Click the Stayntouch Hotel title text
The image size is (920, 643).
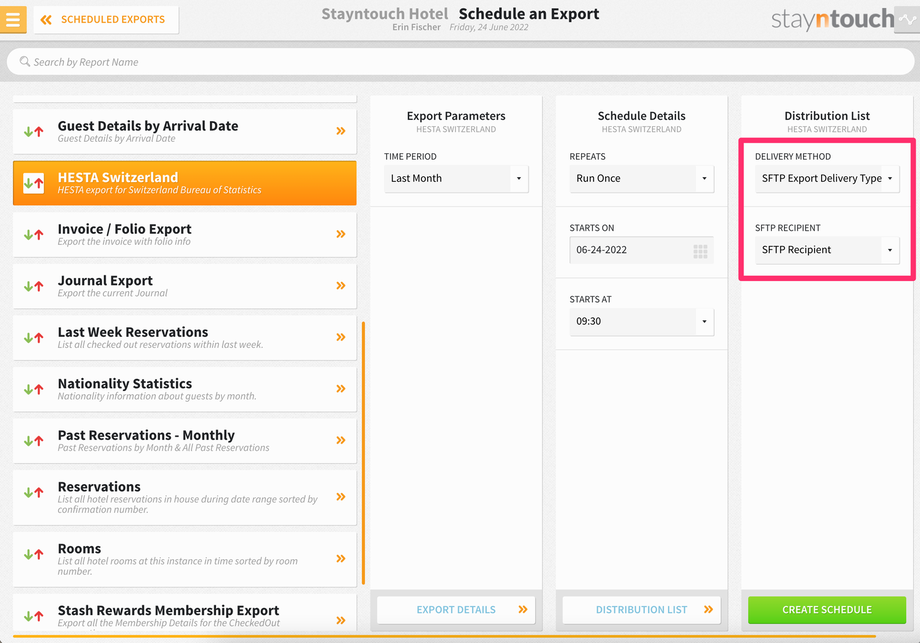[384, 13]
